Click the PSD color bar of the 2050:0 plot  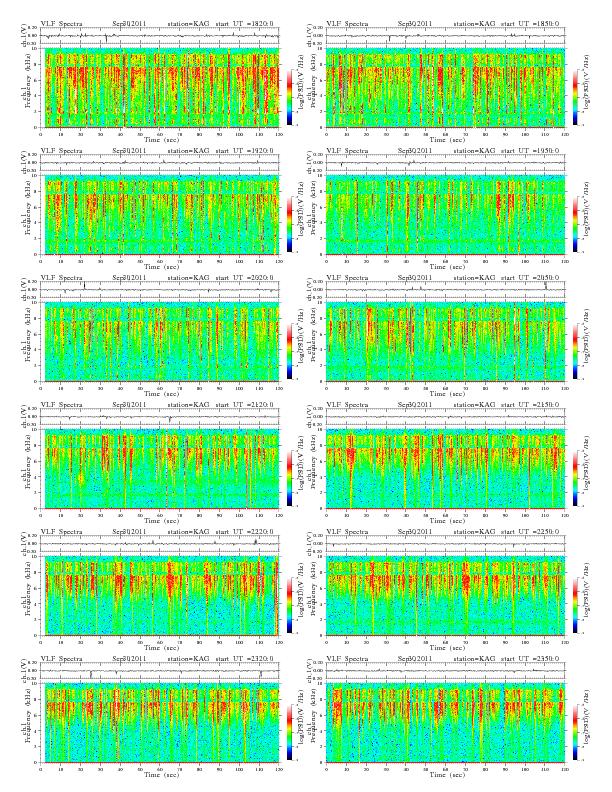(576, 351)
